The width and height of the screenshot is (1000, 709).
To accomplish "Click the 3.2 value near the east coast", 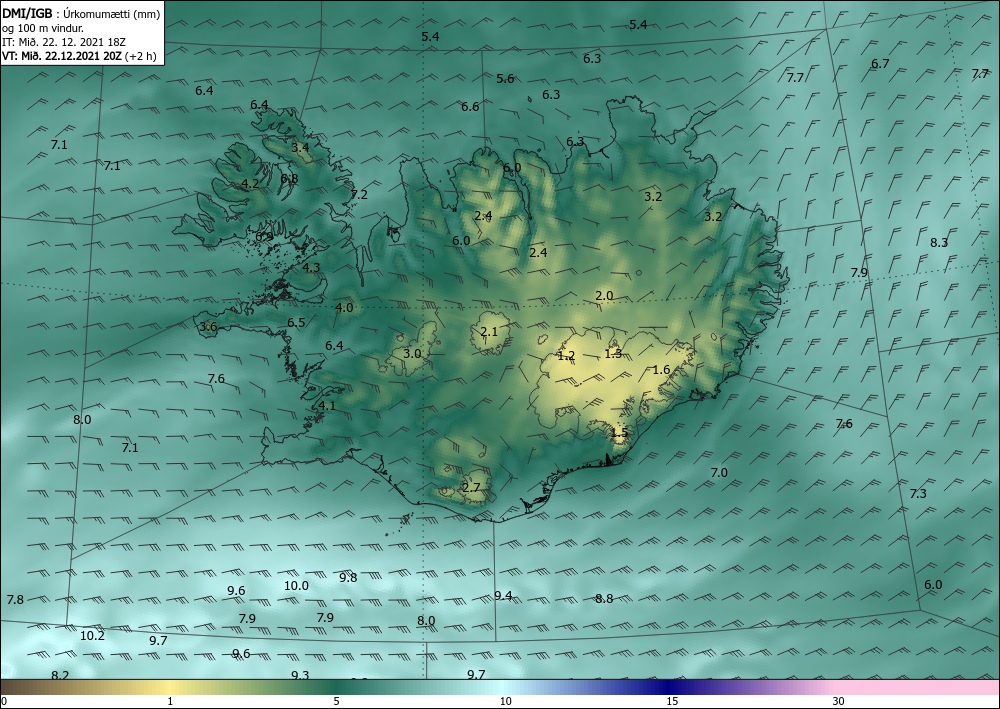I will 713,217.
